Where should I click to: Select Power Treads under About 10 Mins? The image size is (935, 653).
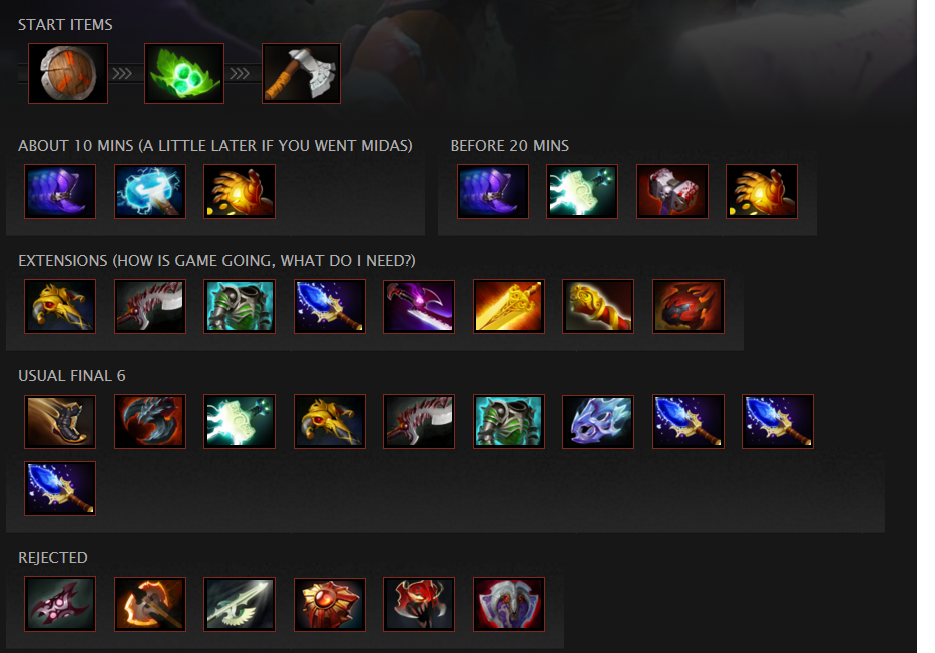60,191
